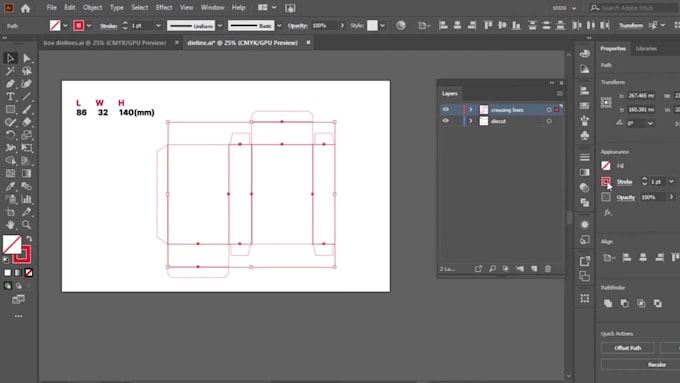Activate the Hand tool
Viewport: 680px width, 383px height.
pyautogui.click(x=10, y=225)
